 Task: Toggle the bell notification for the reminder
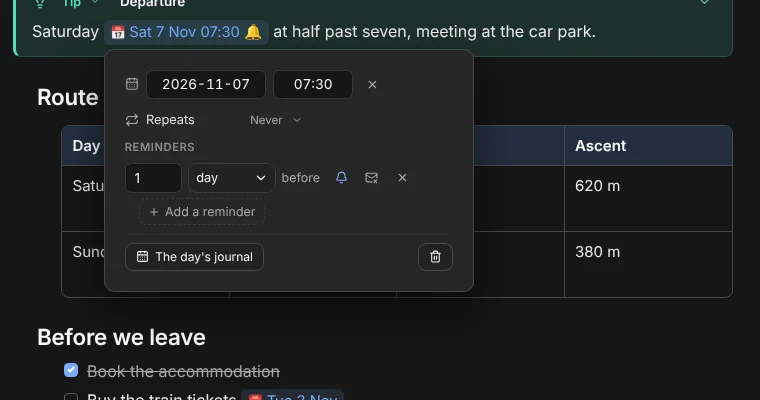tap(341, 177)
